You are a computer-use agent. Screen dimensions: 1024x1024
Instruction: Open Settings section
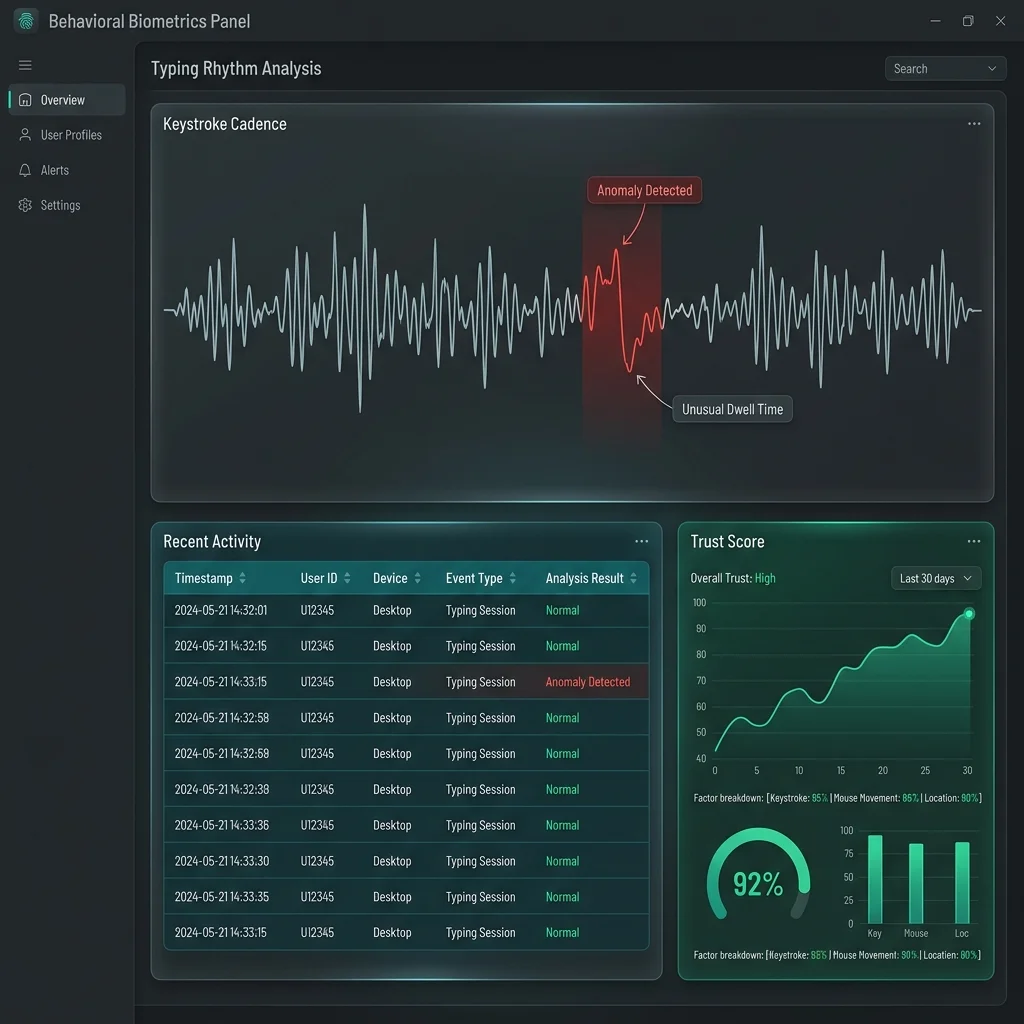[x=67, y=205]
